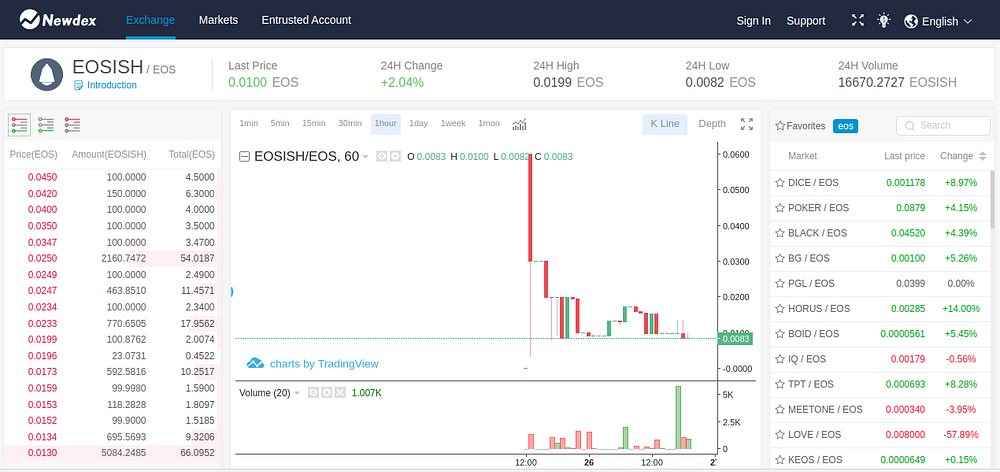Select the 1hour chart interval

tap(386, 124)
